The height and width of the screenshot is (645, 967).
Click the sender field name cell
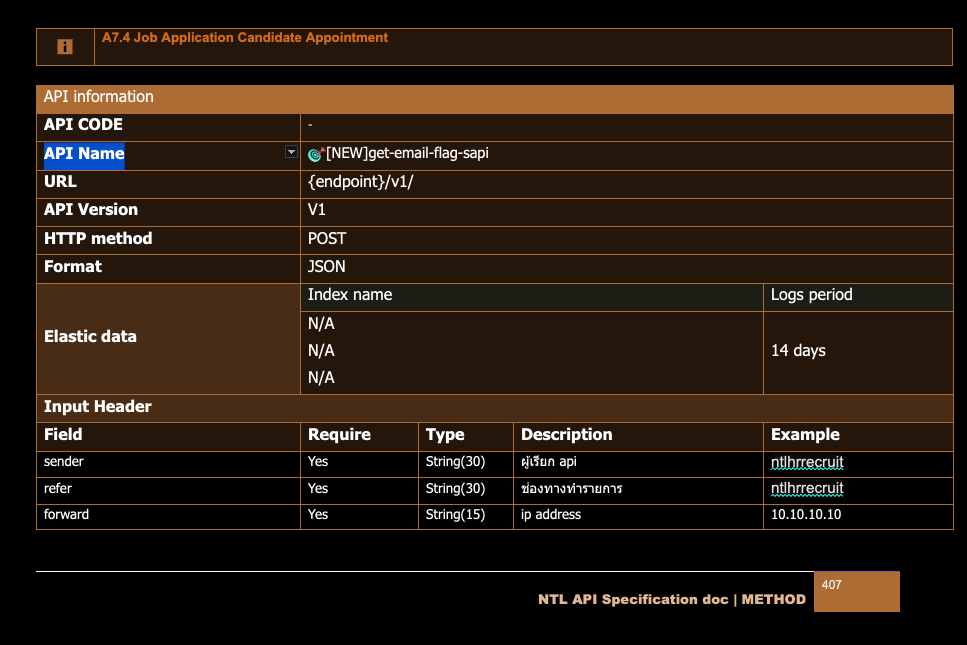coord(64,462)
